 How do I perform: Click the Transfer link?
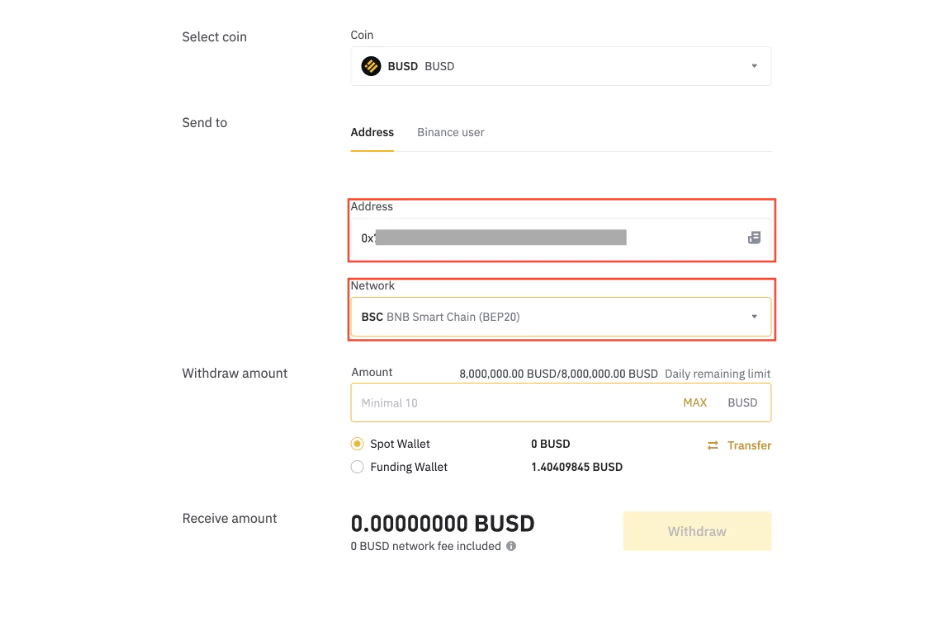pos(749,445)
